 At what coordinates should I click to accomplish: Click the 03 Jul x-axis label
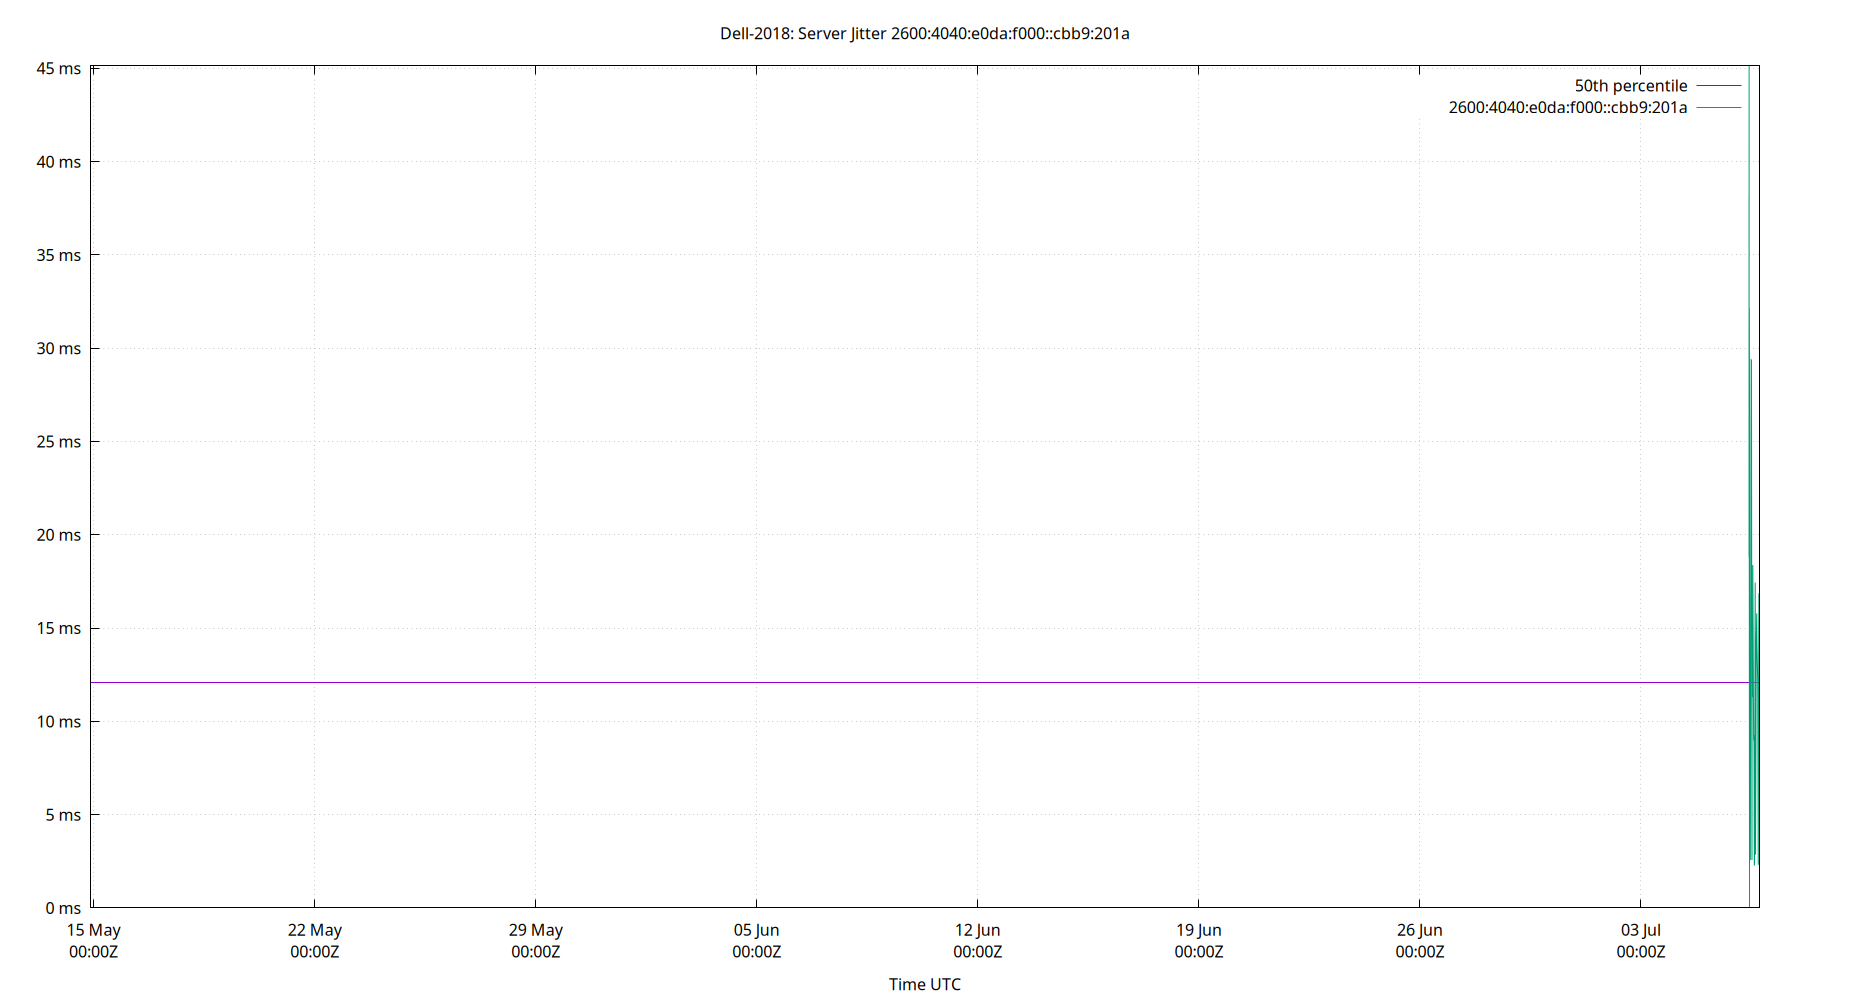1642,930
